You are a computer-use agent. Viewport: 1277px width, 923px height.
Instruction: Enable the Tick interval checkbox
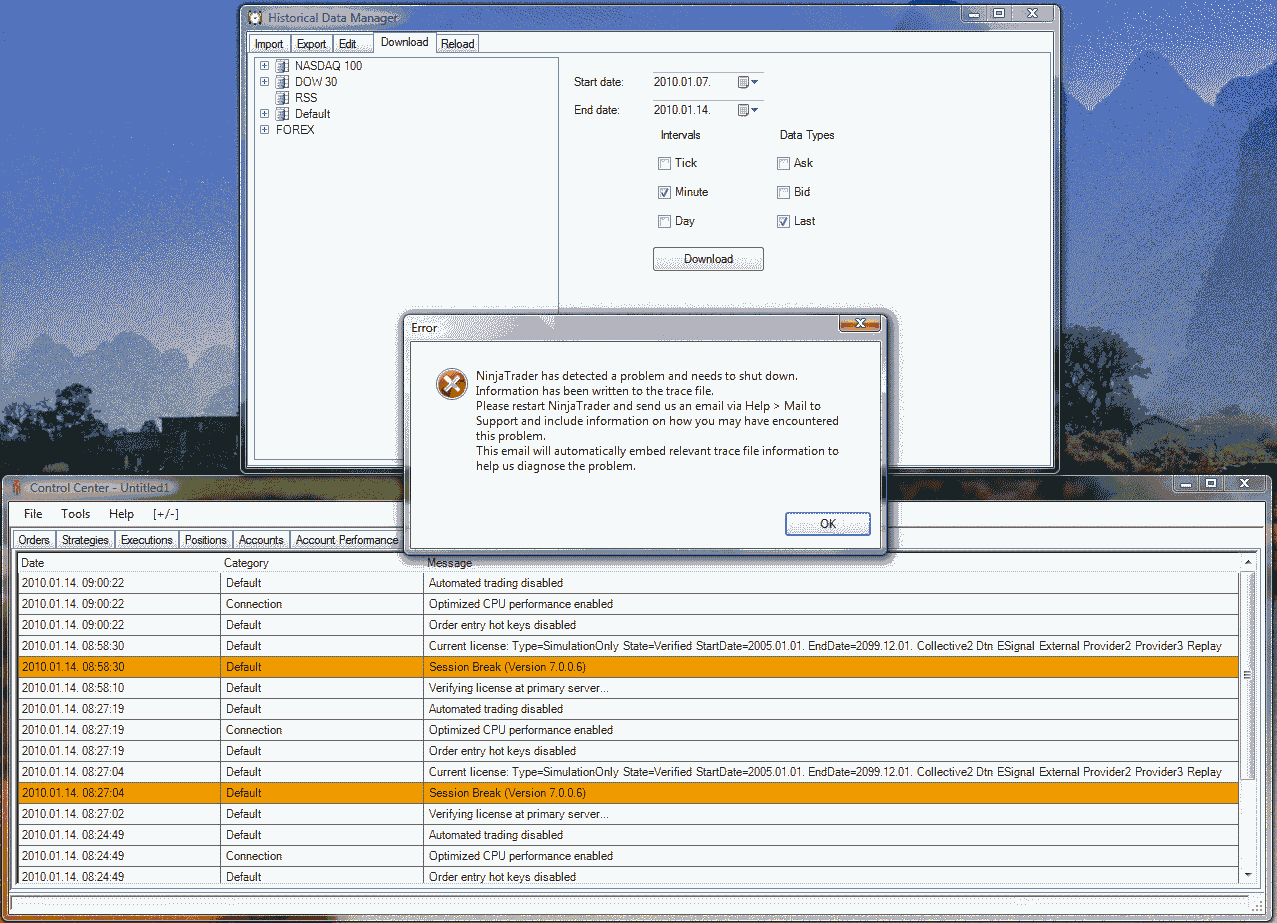pos(664,163)
